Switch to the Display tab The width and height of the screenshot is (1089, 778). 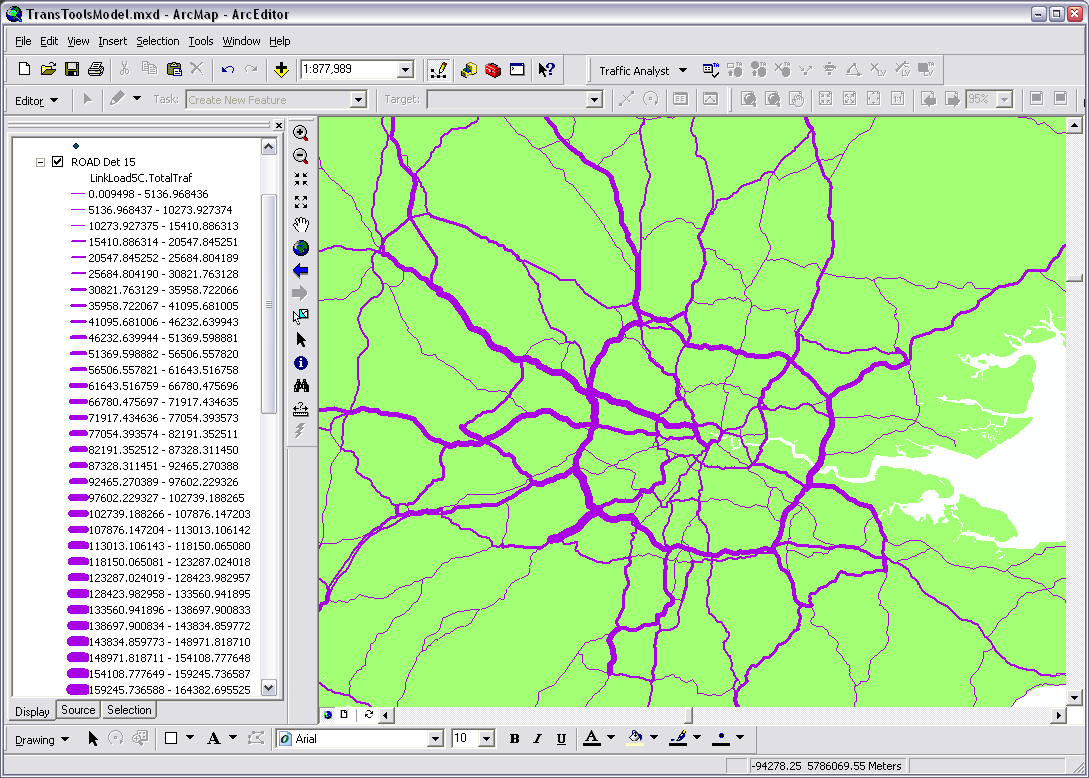click(x=32, y=711)
